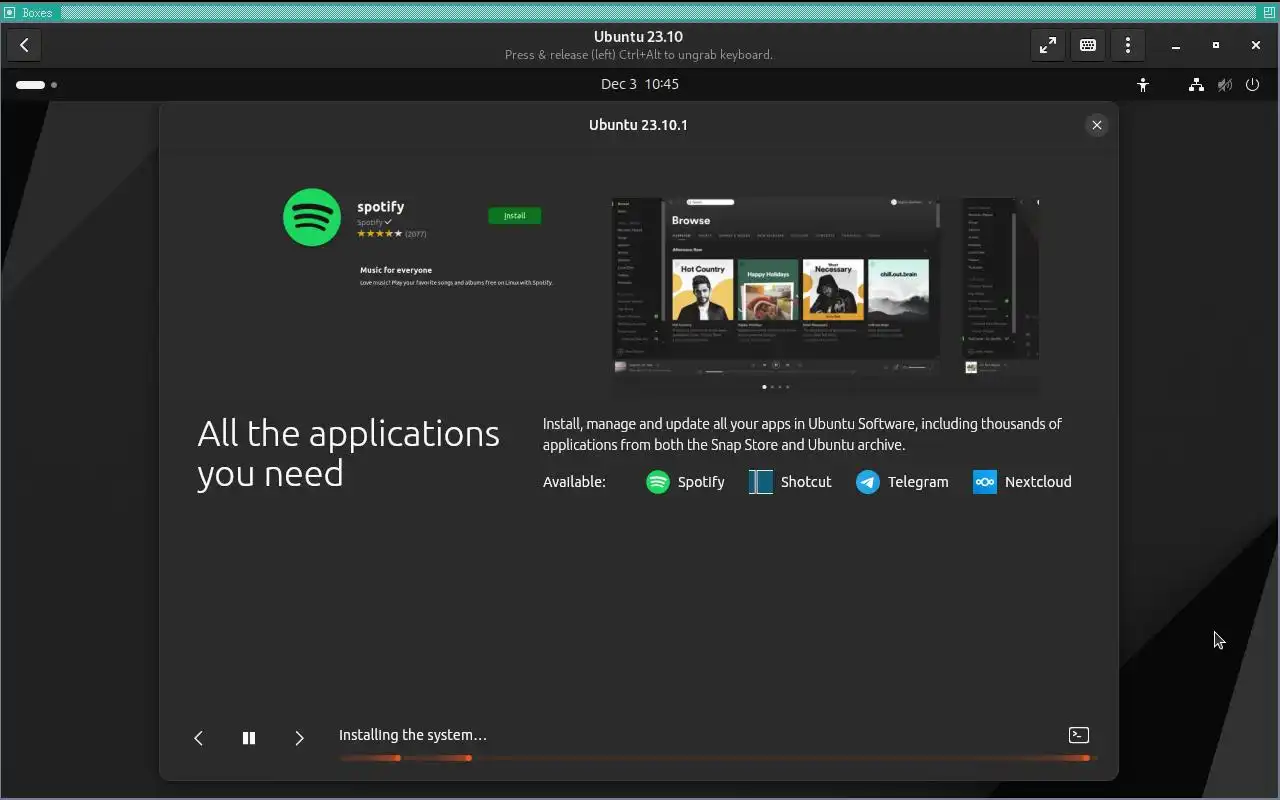The height and width of the screenshot is (800, 1280).
Task: Click the Boxes app icon in title bar
Action: coord(10,13)
